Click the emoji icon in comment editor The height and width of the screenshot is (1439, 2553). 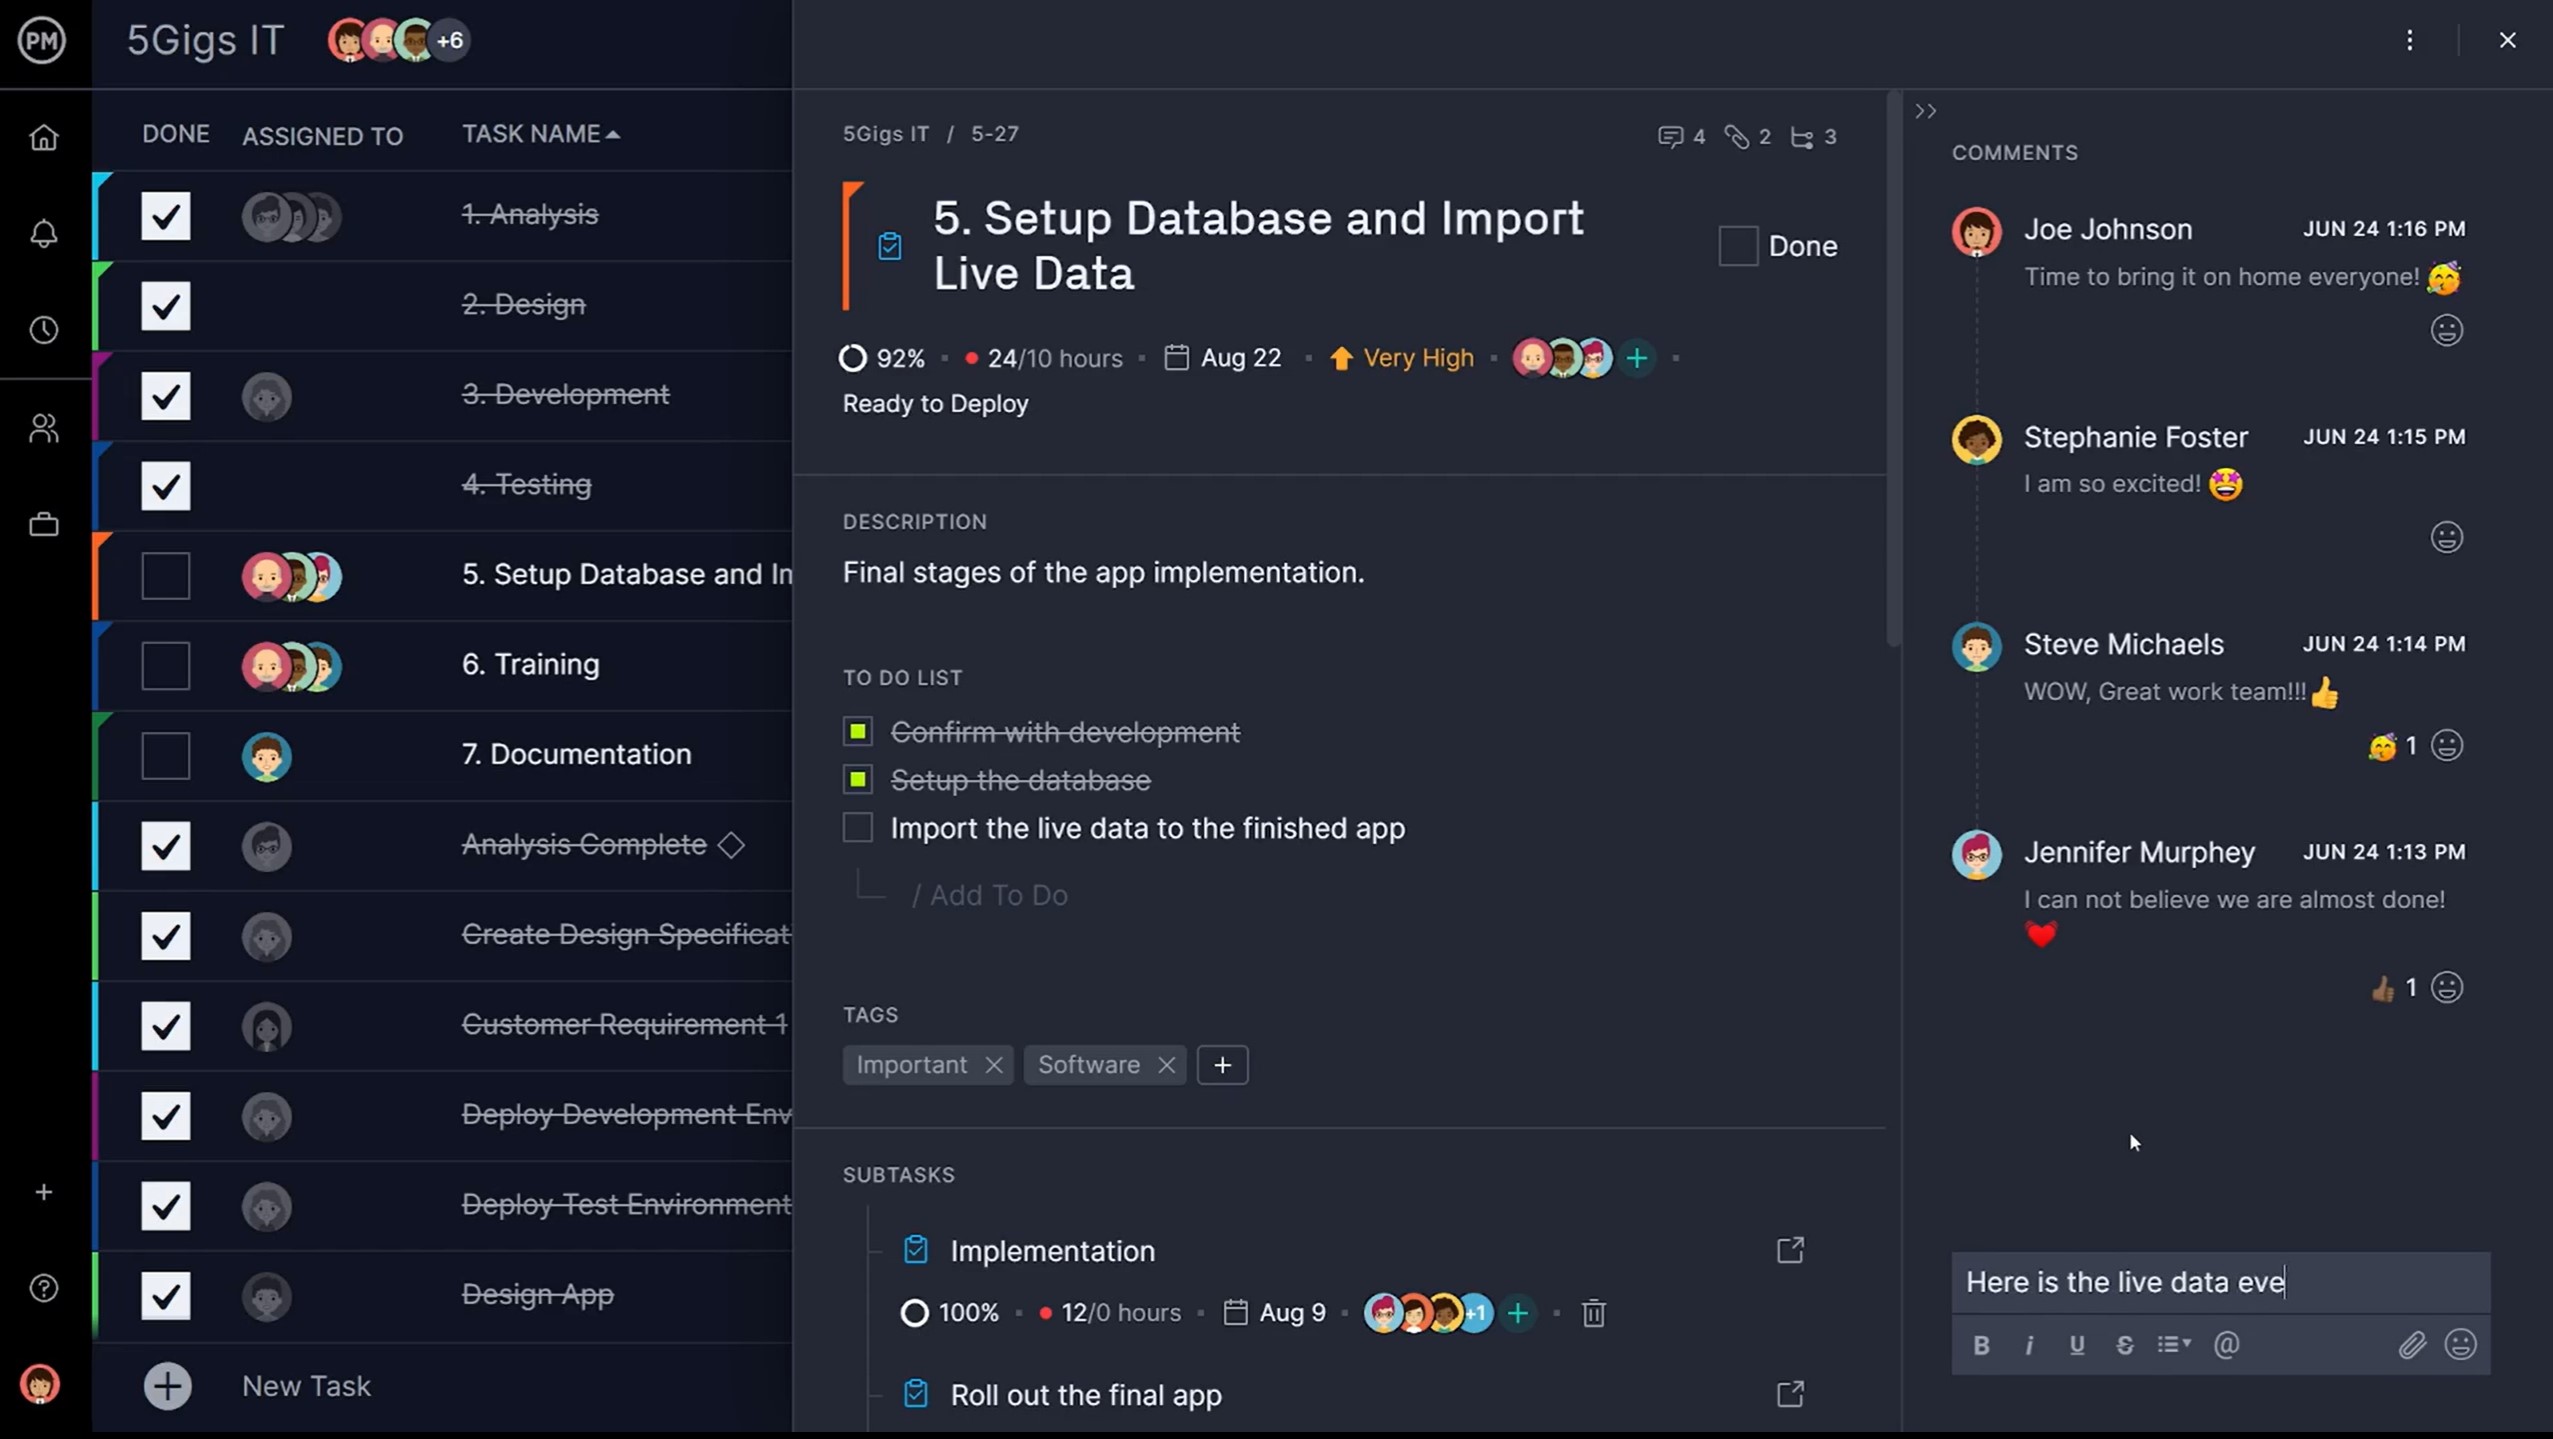[2464, 1344]
